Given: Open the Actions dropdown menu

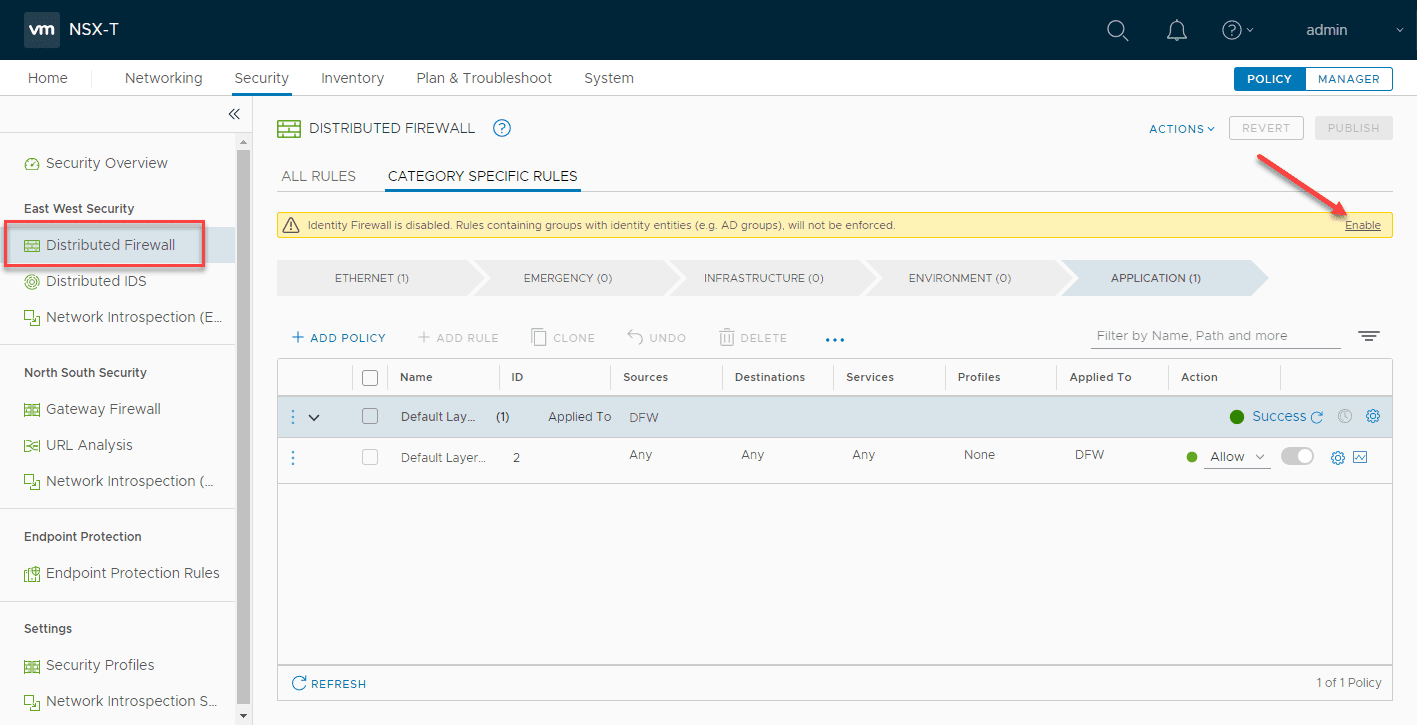Looking at the screenshot, I should point(1181,128).
